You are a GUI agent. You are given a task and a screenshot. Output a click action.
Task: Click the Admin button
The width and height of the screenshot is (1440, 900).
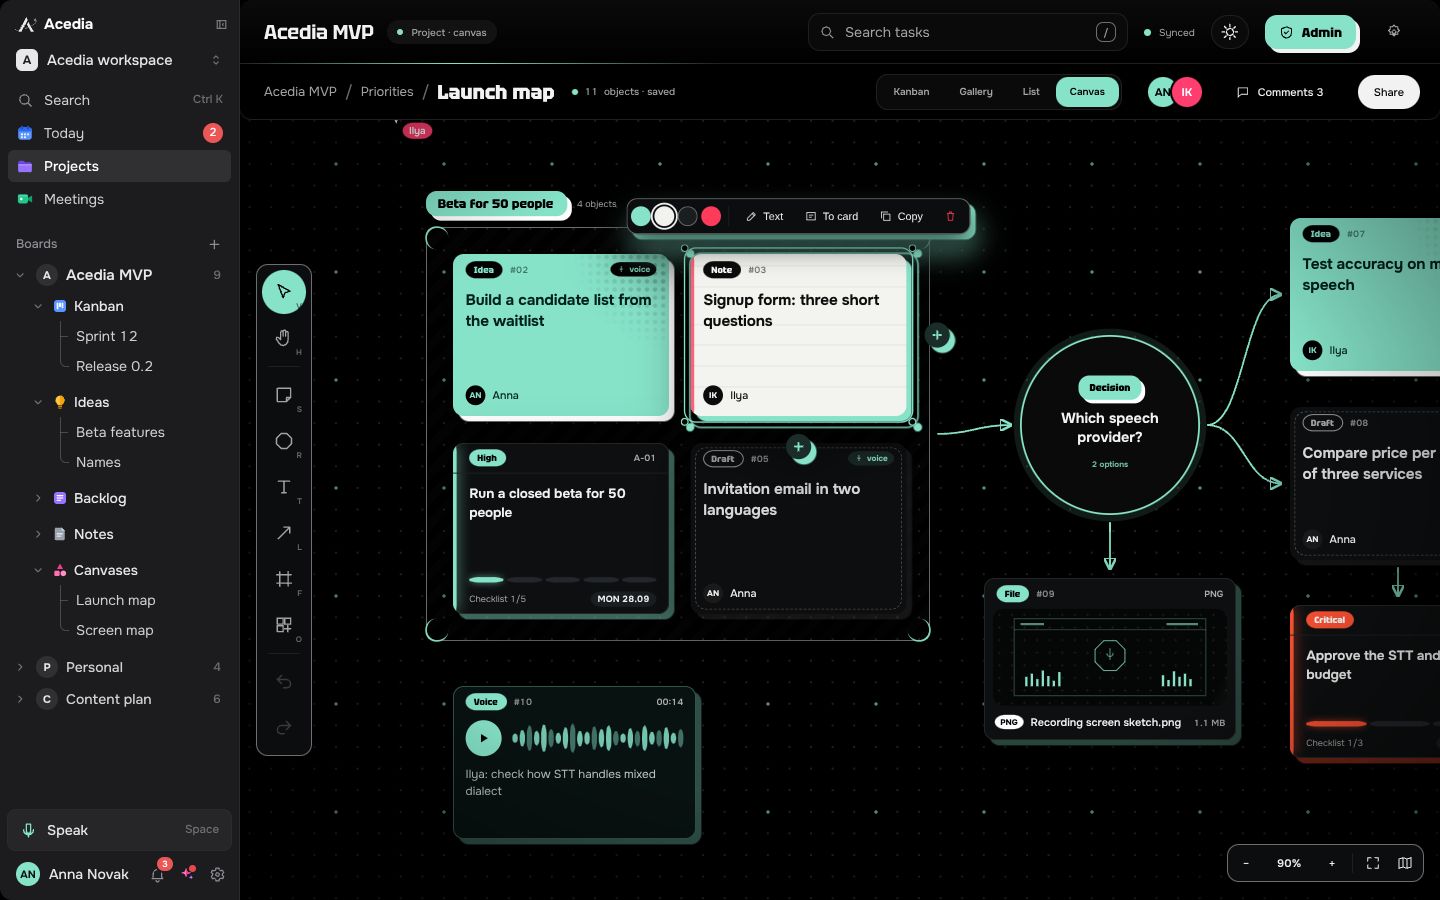[x=1311, y=33]
